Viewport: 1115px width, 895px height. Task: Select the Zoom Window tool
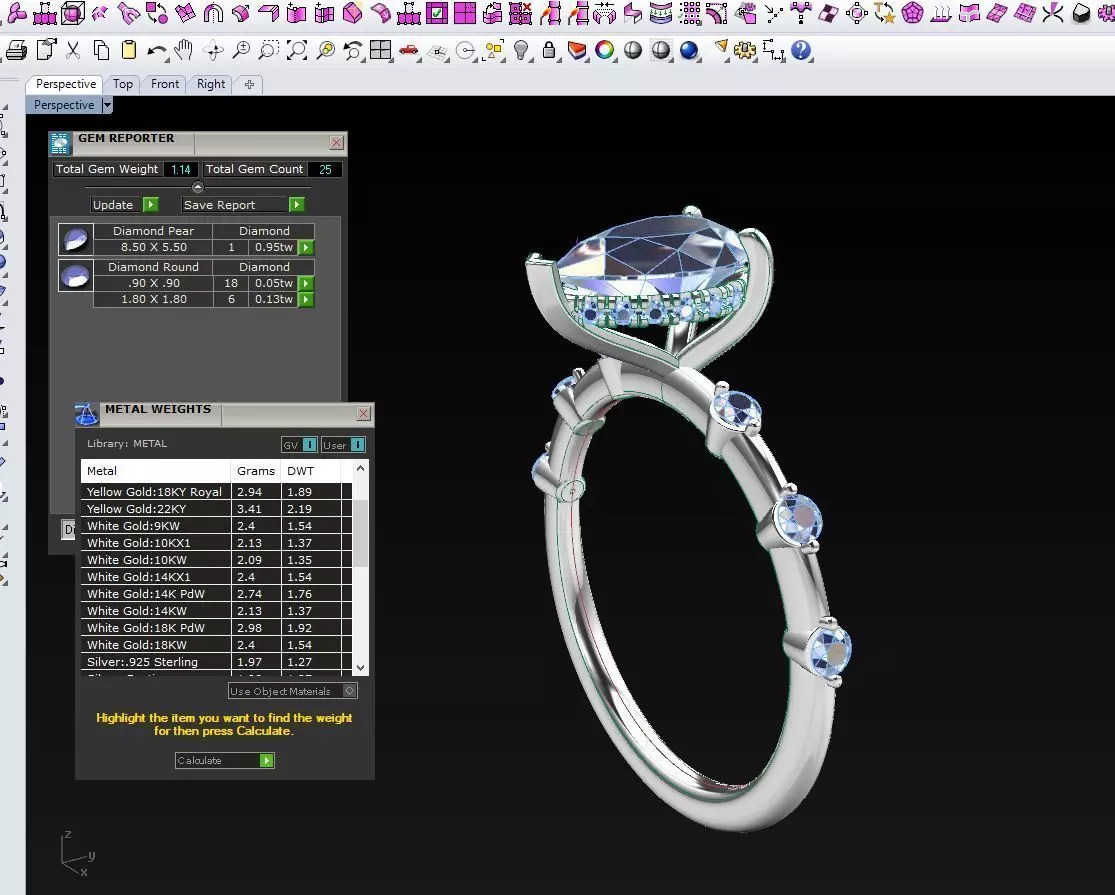point(269,50)
